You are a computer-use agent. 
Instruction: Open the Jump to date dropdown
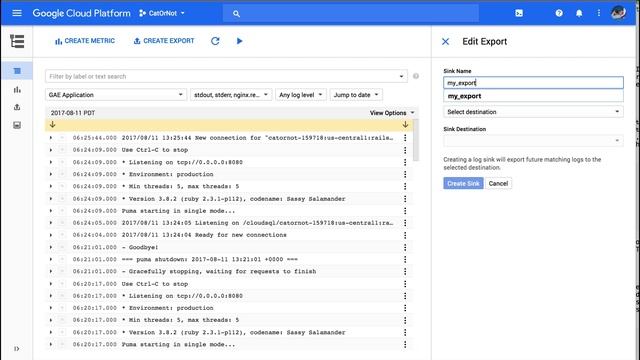(x=356, y=95)
